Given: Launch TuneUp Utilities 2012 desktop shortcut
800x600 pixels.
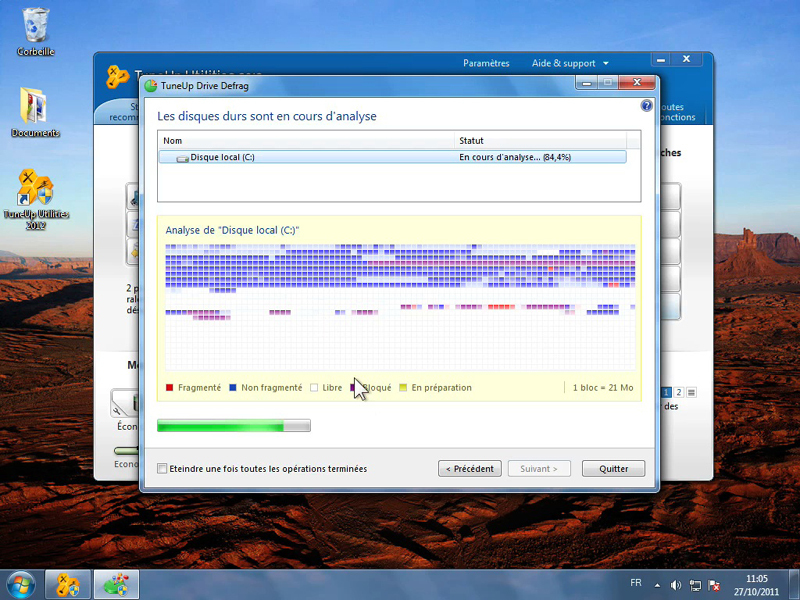Looking at the screenshot, I should (x=36, y=199).
